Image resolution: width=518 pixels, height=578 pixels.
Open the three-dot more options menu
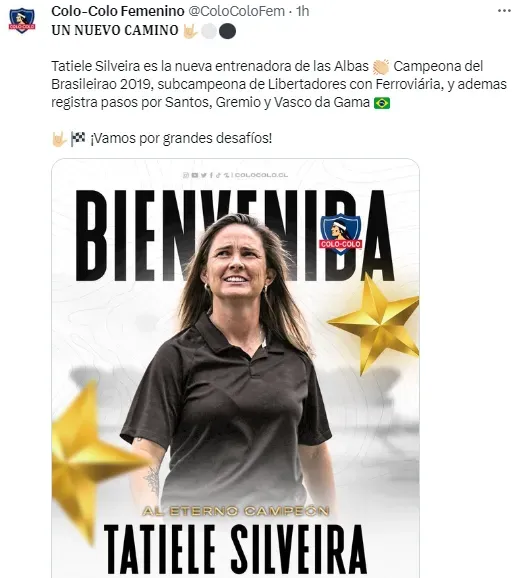(x=504, y=11)
